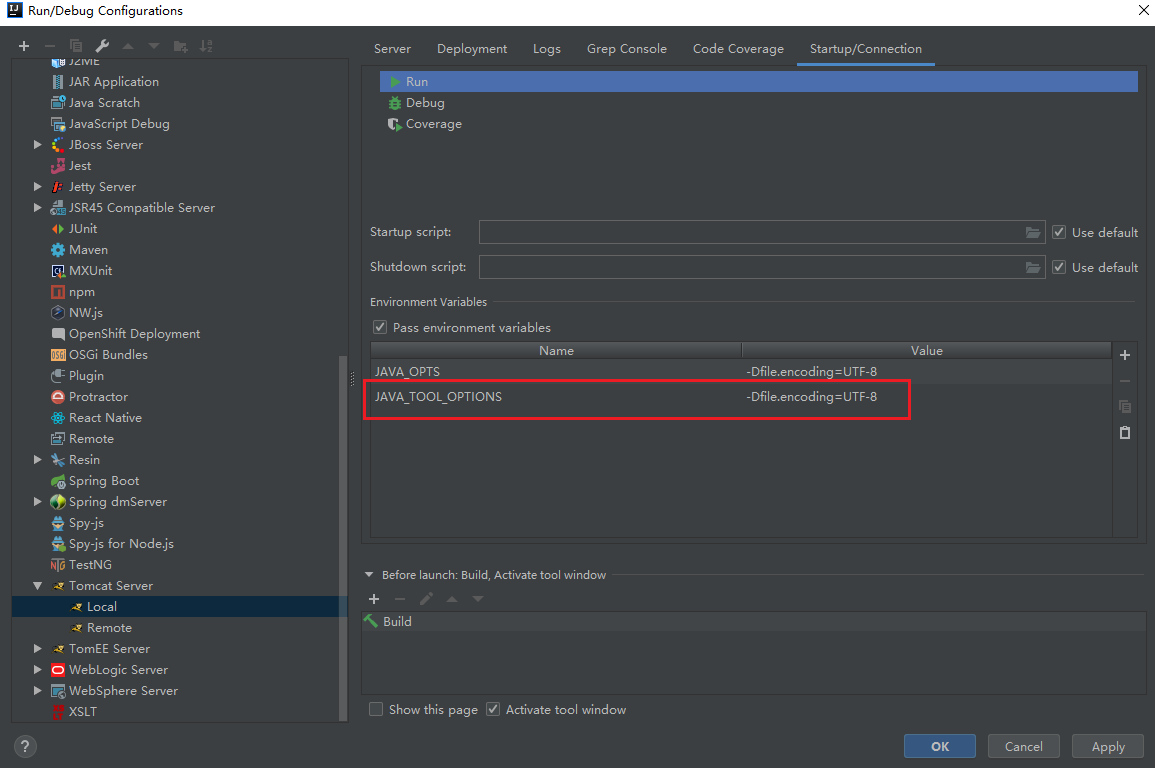This screenshot has width=1155, height=768.
Task: Select Tomcat Remote configuration
Action: pyautogui.click(x=109, y=628)
